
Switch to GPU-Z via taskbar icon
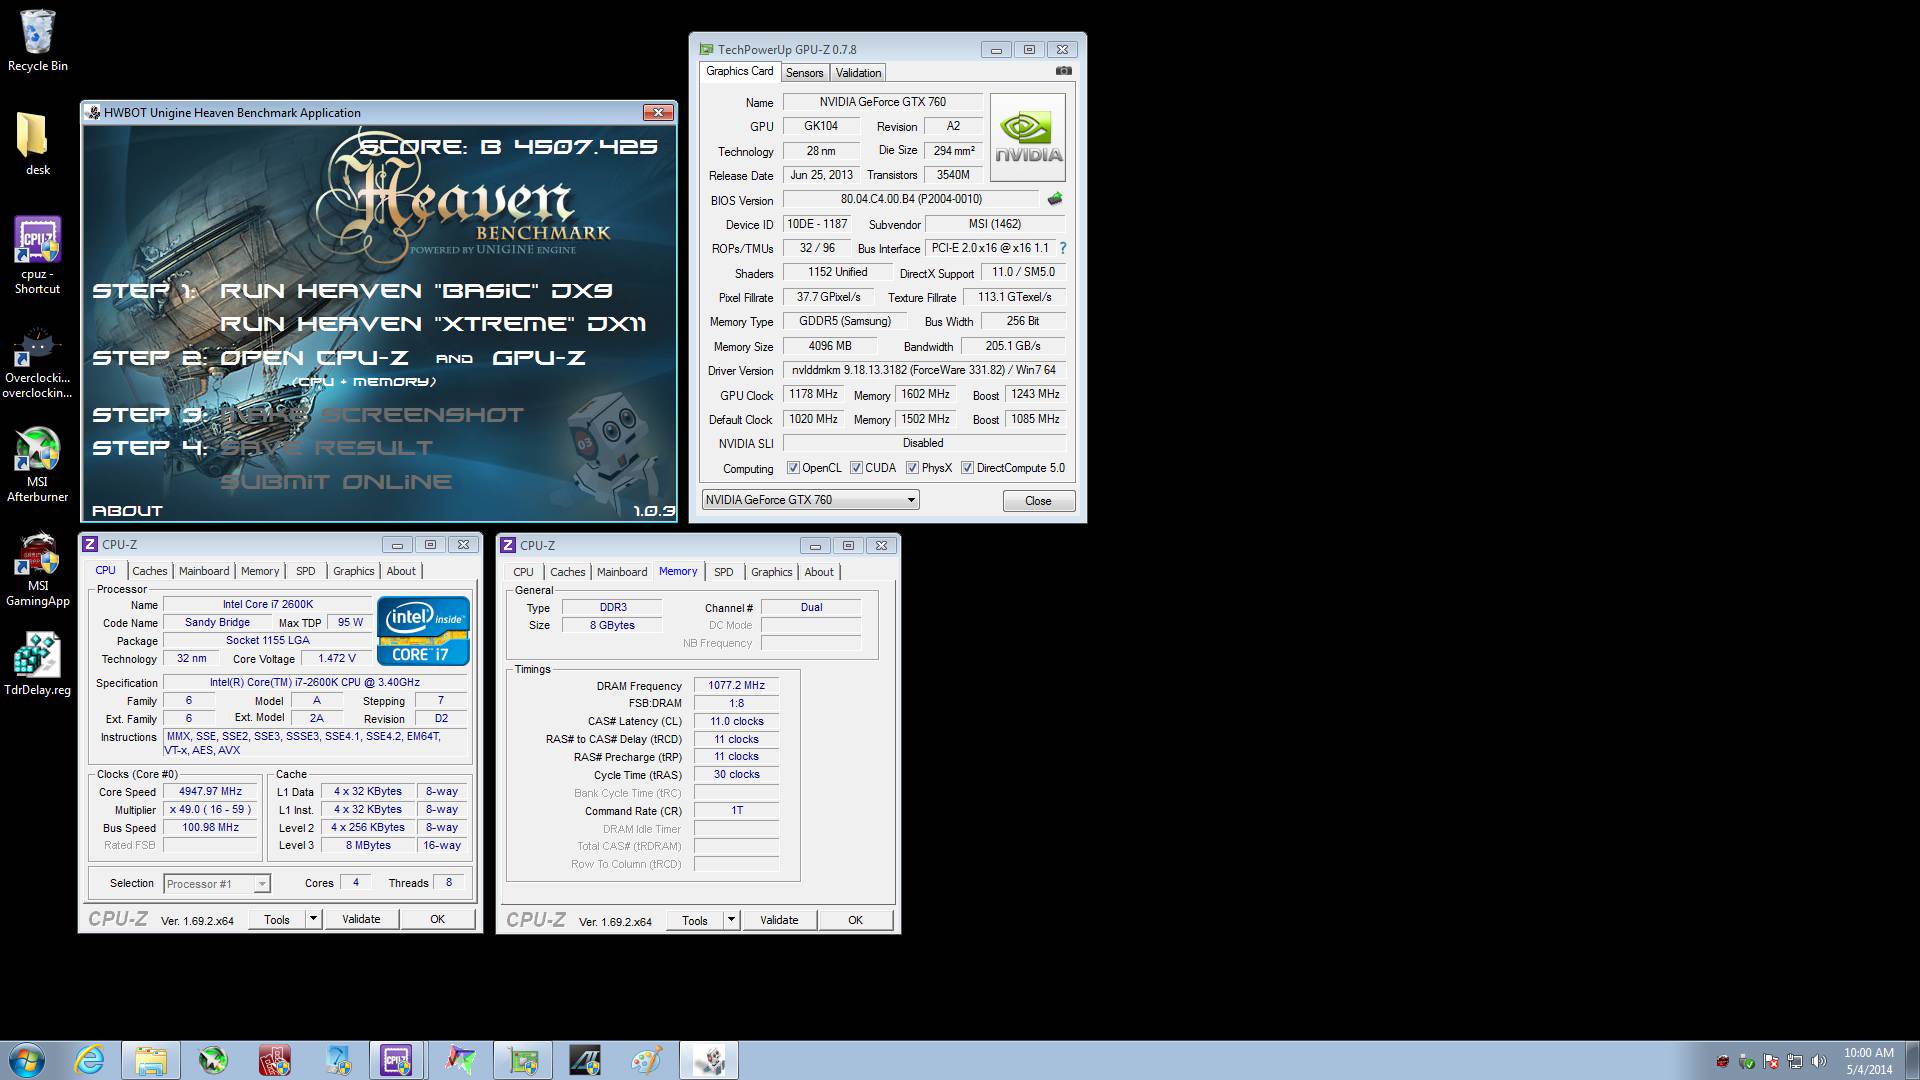(x=522, y=1060)
